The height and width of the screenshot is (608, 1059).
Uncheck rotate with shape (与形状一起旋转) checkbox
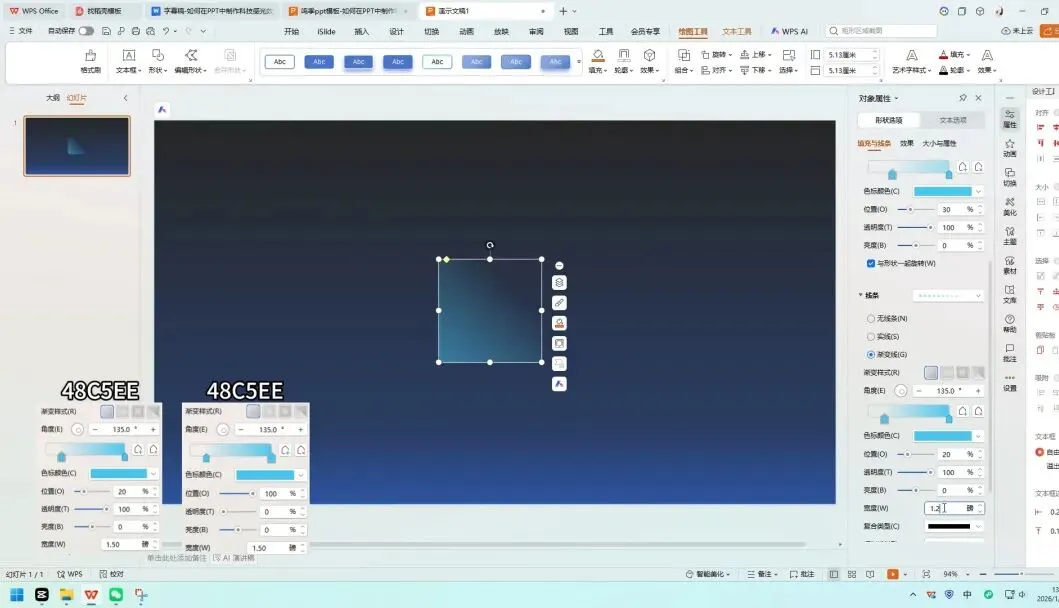pos(871,263)
